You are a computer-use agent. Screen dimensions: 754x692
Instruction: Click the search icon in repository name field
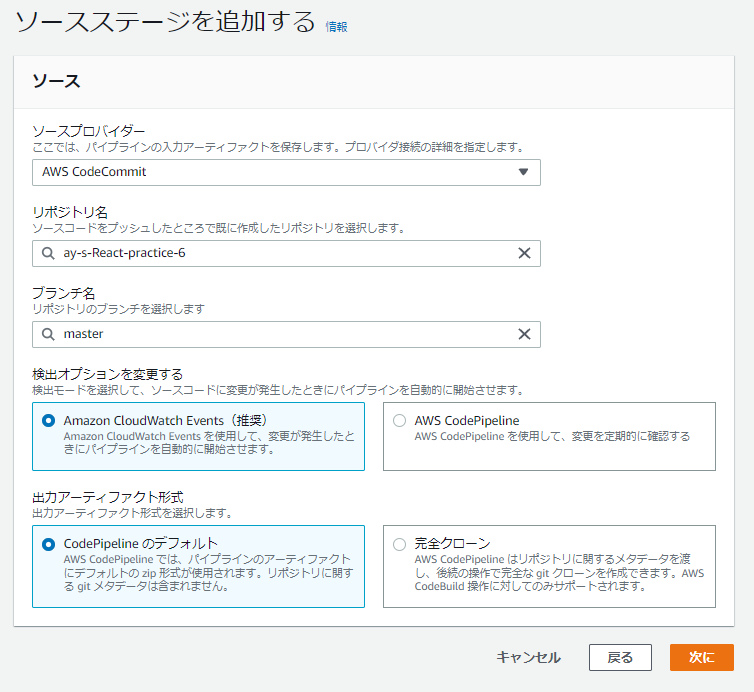click(x=48, y=253)
